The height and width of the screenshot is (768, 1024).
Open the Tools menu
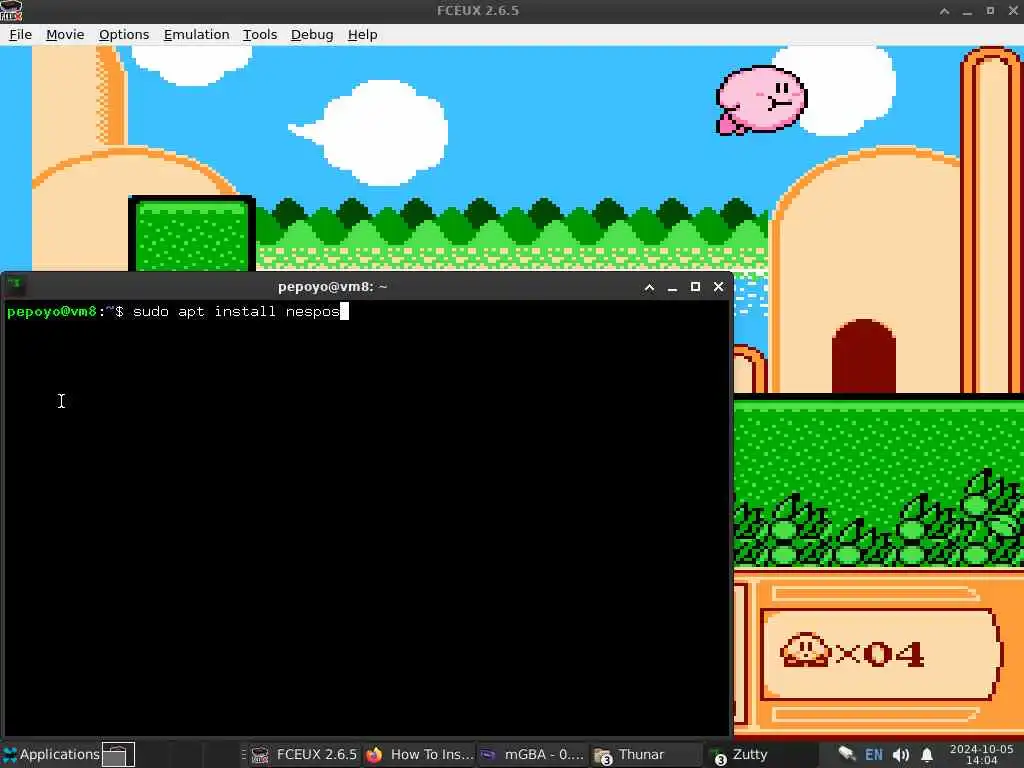coord(260,35)
